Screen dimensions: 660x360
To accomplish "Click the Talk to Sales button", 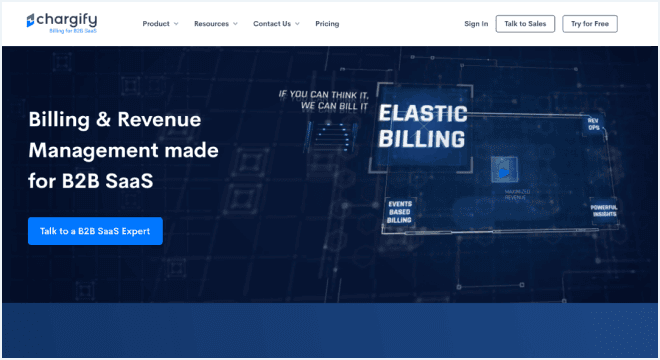I will pos(525,24).
